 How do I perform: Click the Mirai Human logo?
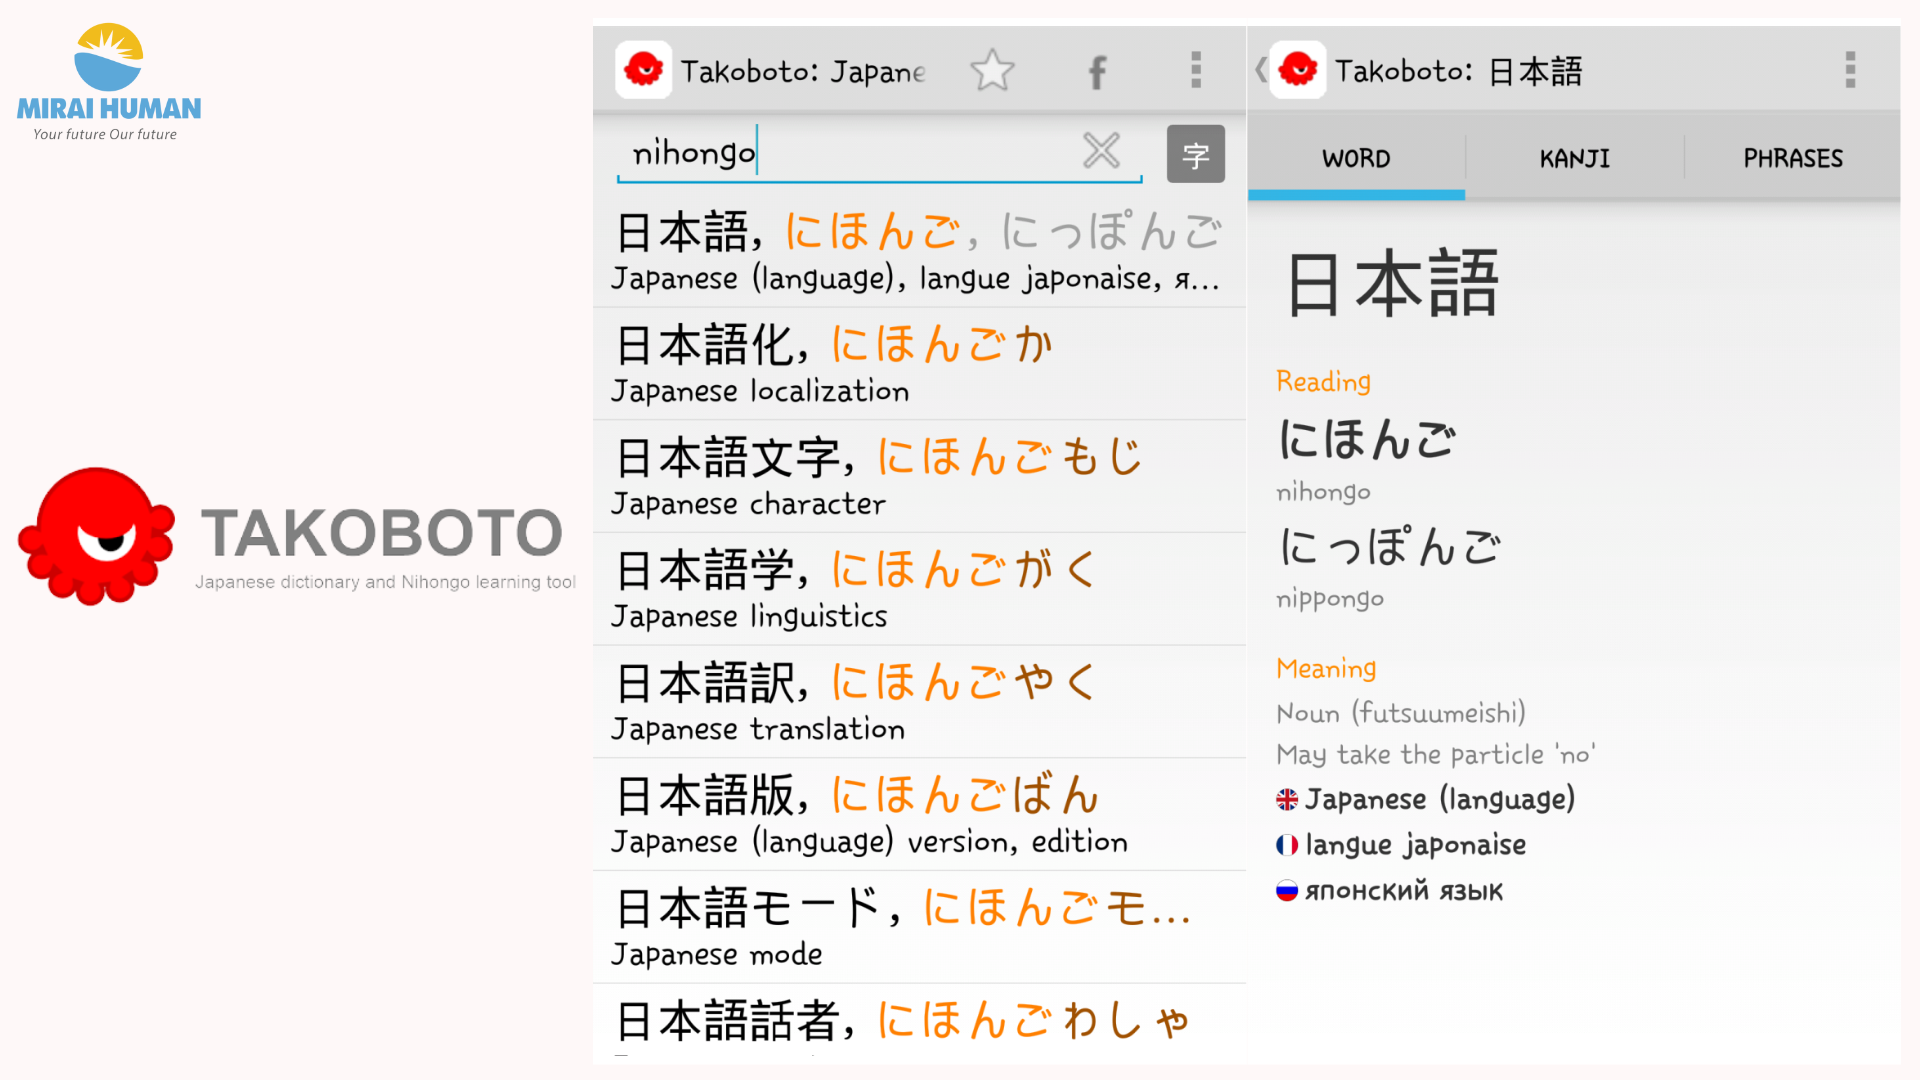coord(108,83)
